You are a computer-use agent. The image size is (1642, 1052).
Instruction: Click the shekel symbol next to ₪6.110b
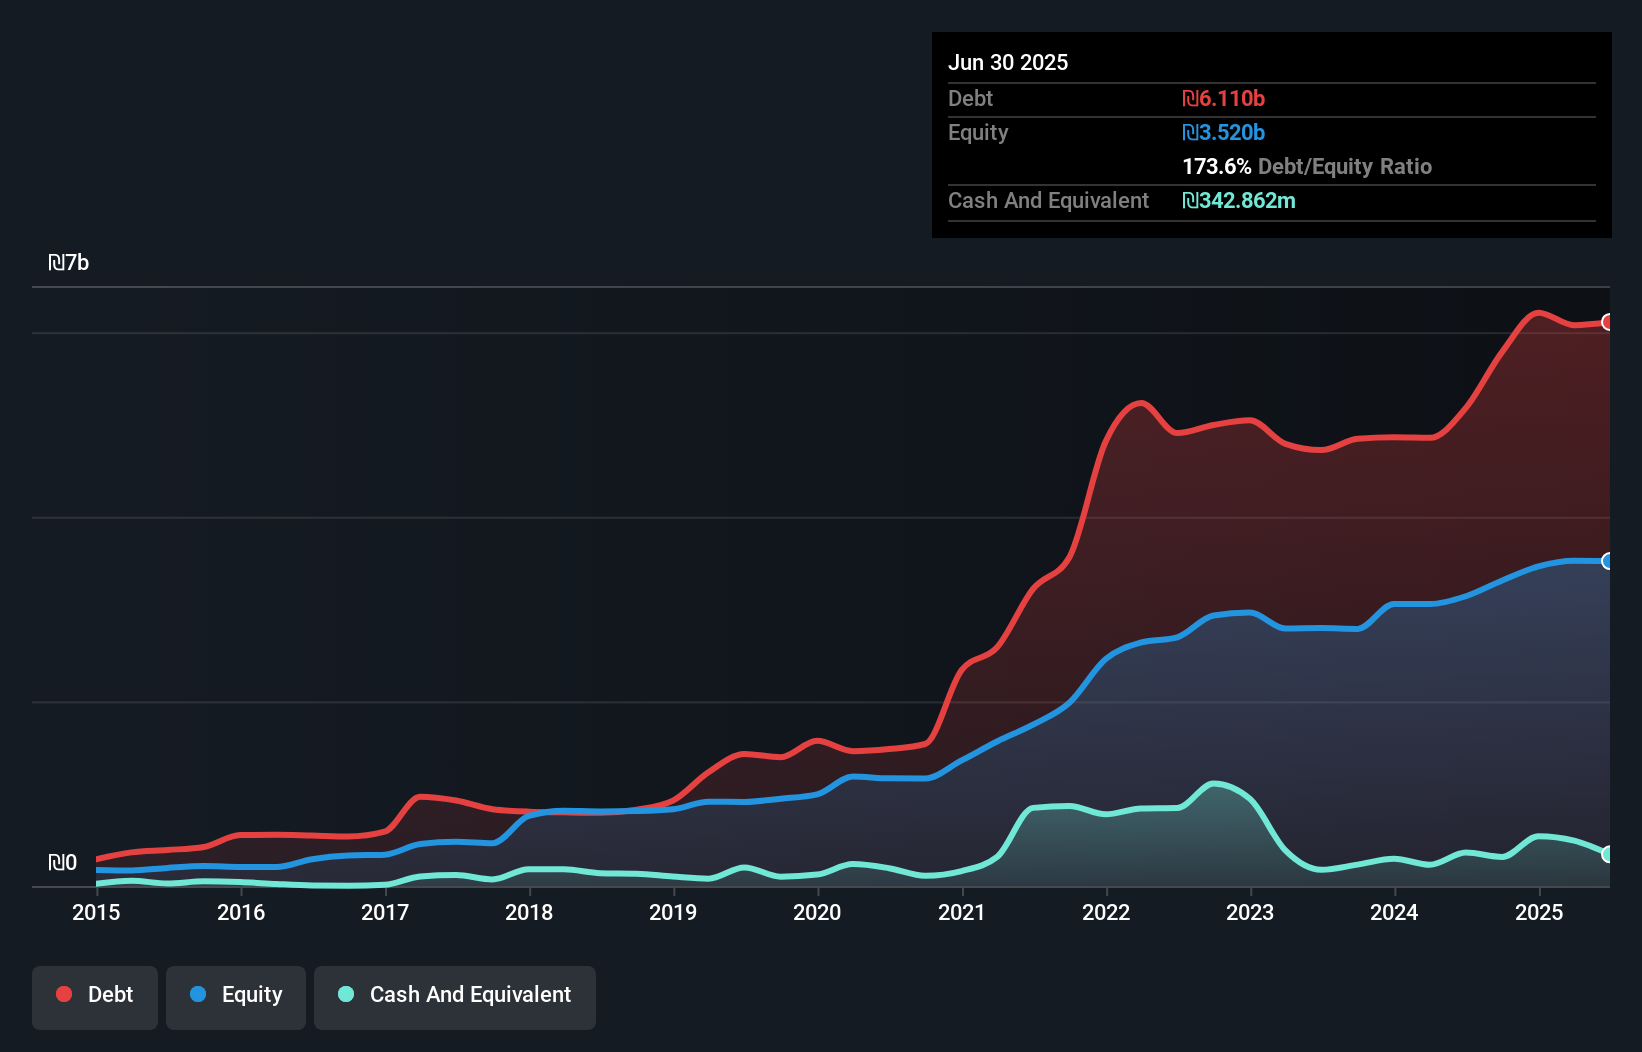pyautogui.click(x=1189, y=98)
